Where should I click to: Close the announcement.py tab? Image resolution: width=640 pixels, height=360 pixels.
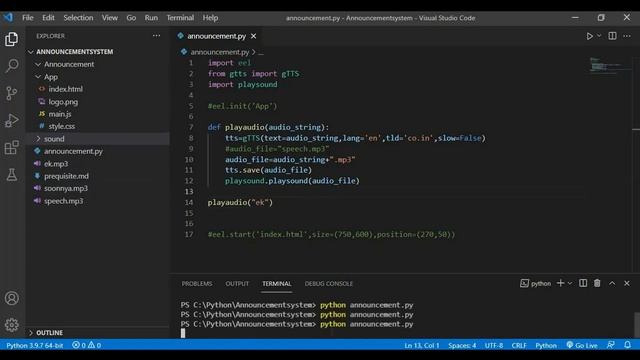coord(253,36)
